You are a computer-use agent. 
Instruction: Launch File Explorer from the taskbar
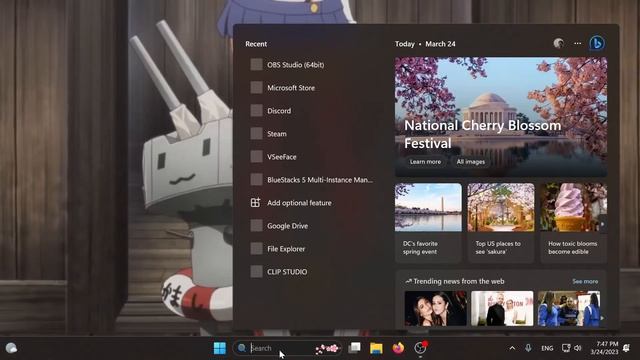coord(376,348)
